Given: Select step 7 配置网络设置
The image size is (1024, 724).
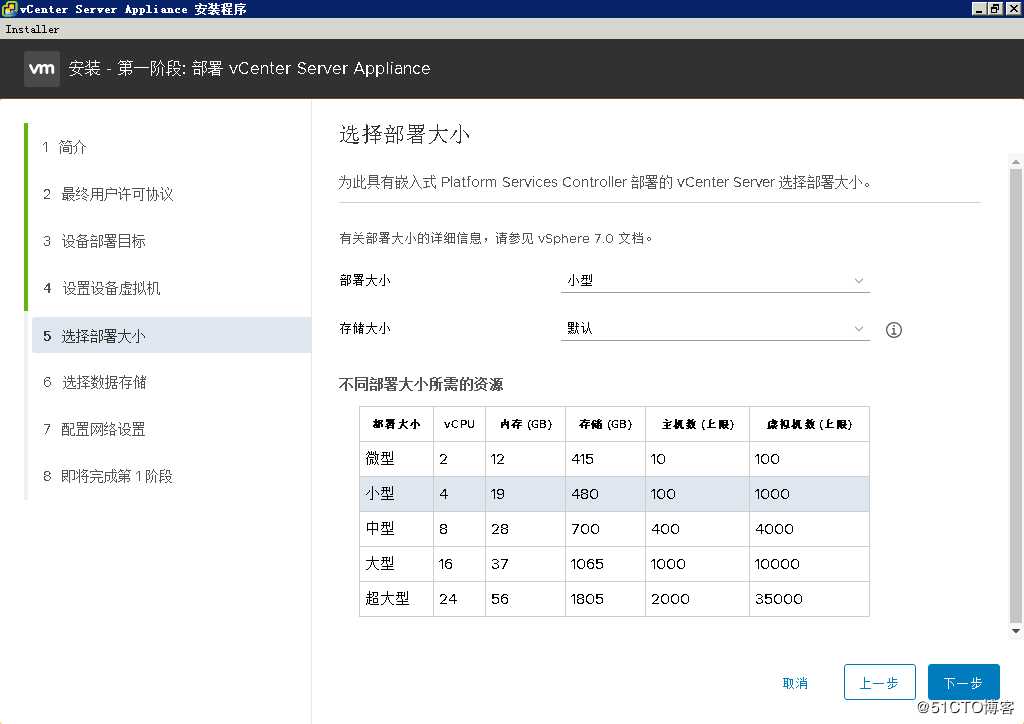Looking at the screenshot, I should [x=94, y=429].
